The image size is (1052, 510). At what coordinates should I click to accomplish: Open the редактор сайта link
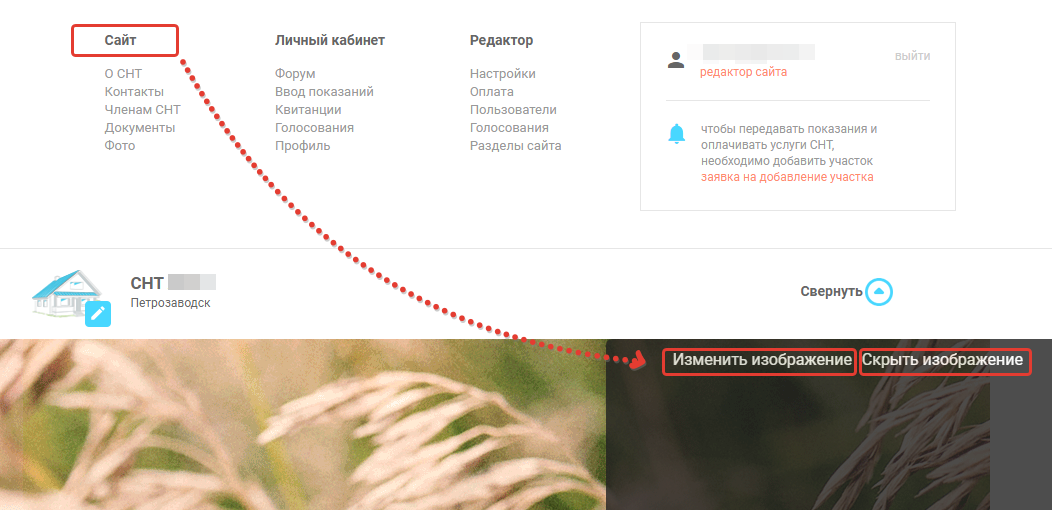(x=743, y=72)
